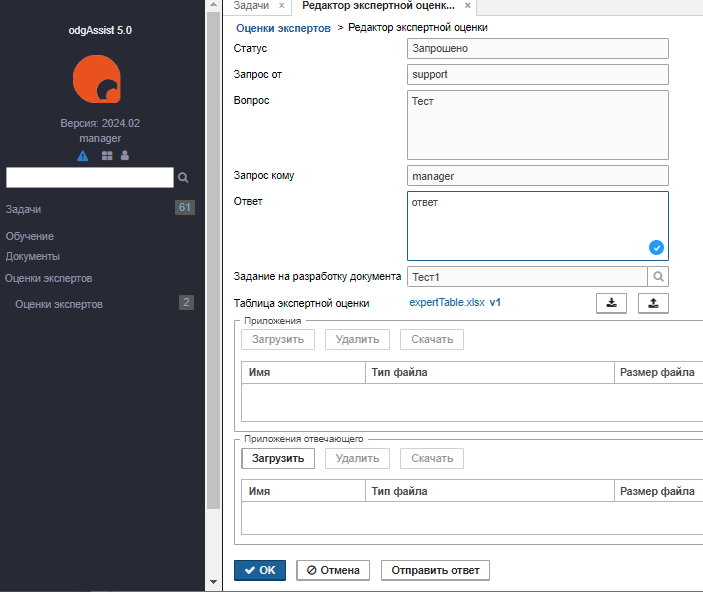Click the warning triangle icon under manager
The image size is (703, 592).
coord(82,156)
